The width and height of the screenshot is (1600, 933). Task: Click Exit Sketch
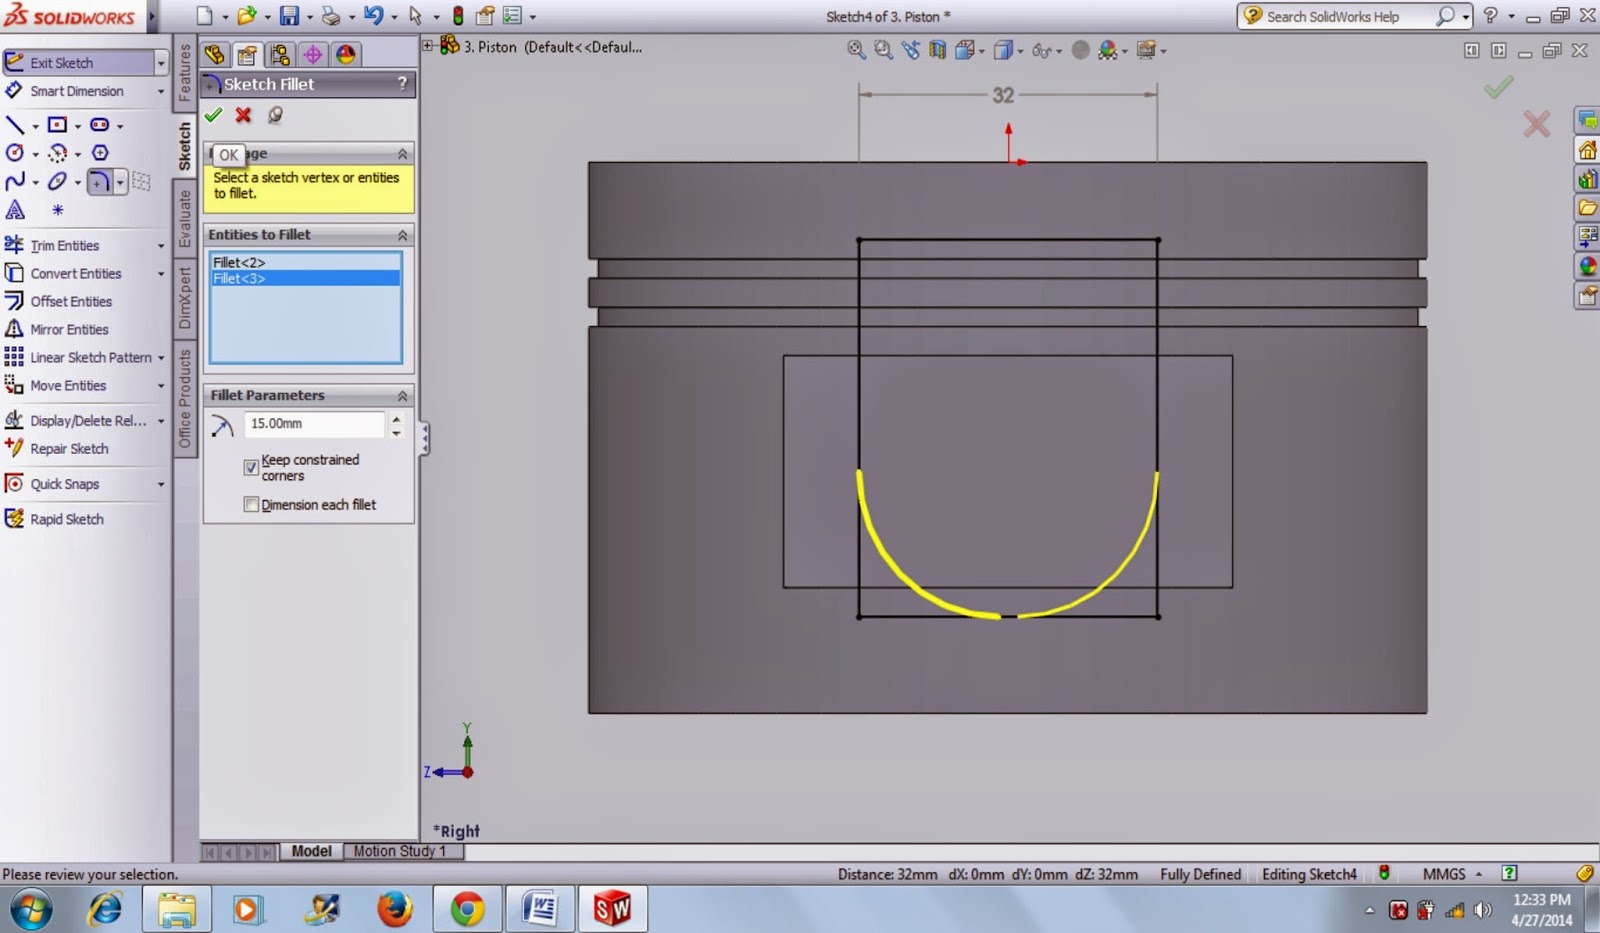click(x=60, y=62)
